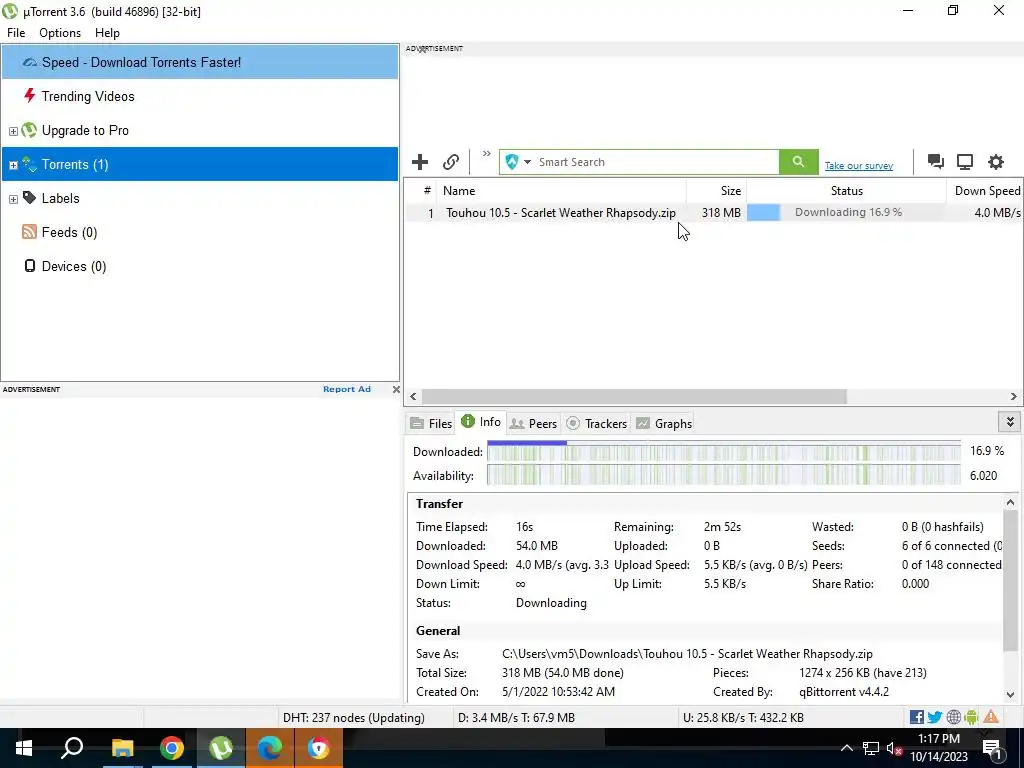This screenshot has height=768, width=1024.
Task: Click the globe web icon in status bar
Action: click(x=953, y=717)
